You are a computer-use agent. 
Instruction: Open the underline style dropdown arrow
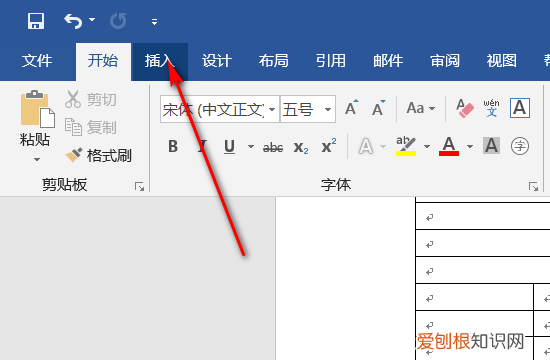coord(251,146)
